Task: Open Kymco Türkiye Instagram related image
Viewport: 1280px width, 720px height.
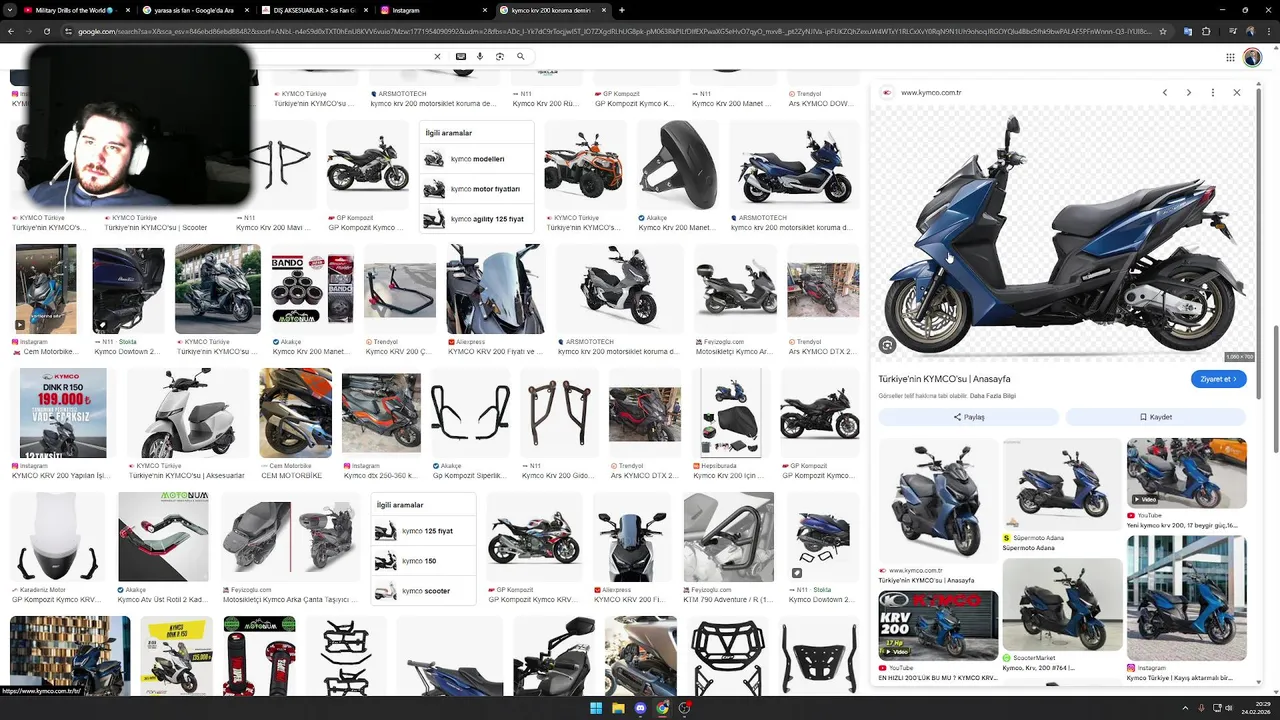Action: click(x=1186, y=597)
